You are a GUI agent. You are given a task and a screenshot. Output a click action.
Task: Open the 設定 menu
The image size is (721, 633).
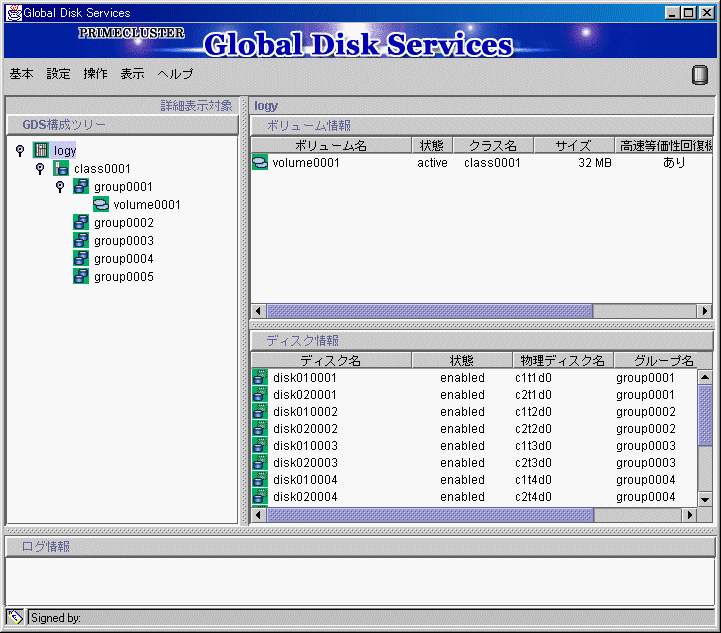tap(58, 74)
